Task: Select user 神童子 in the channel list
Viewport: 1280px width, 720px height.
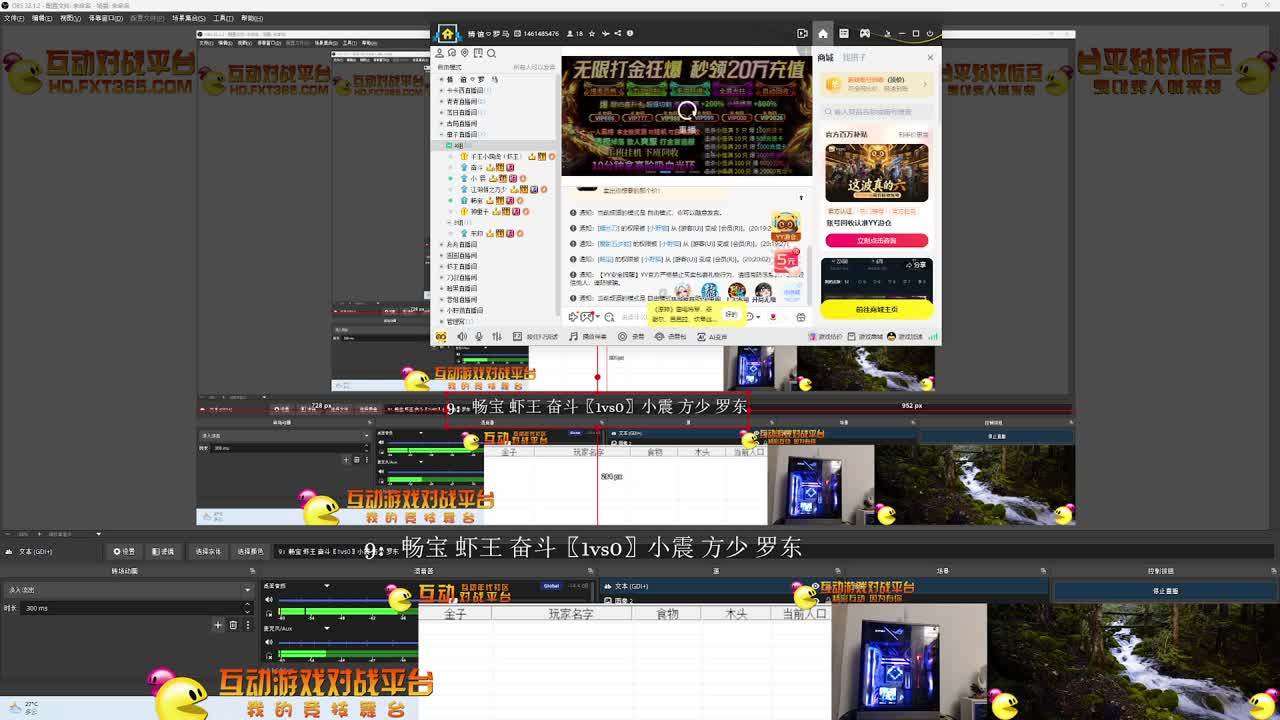Action: pyautogui.click(x=479, y=211)
